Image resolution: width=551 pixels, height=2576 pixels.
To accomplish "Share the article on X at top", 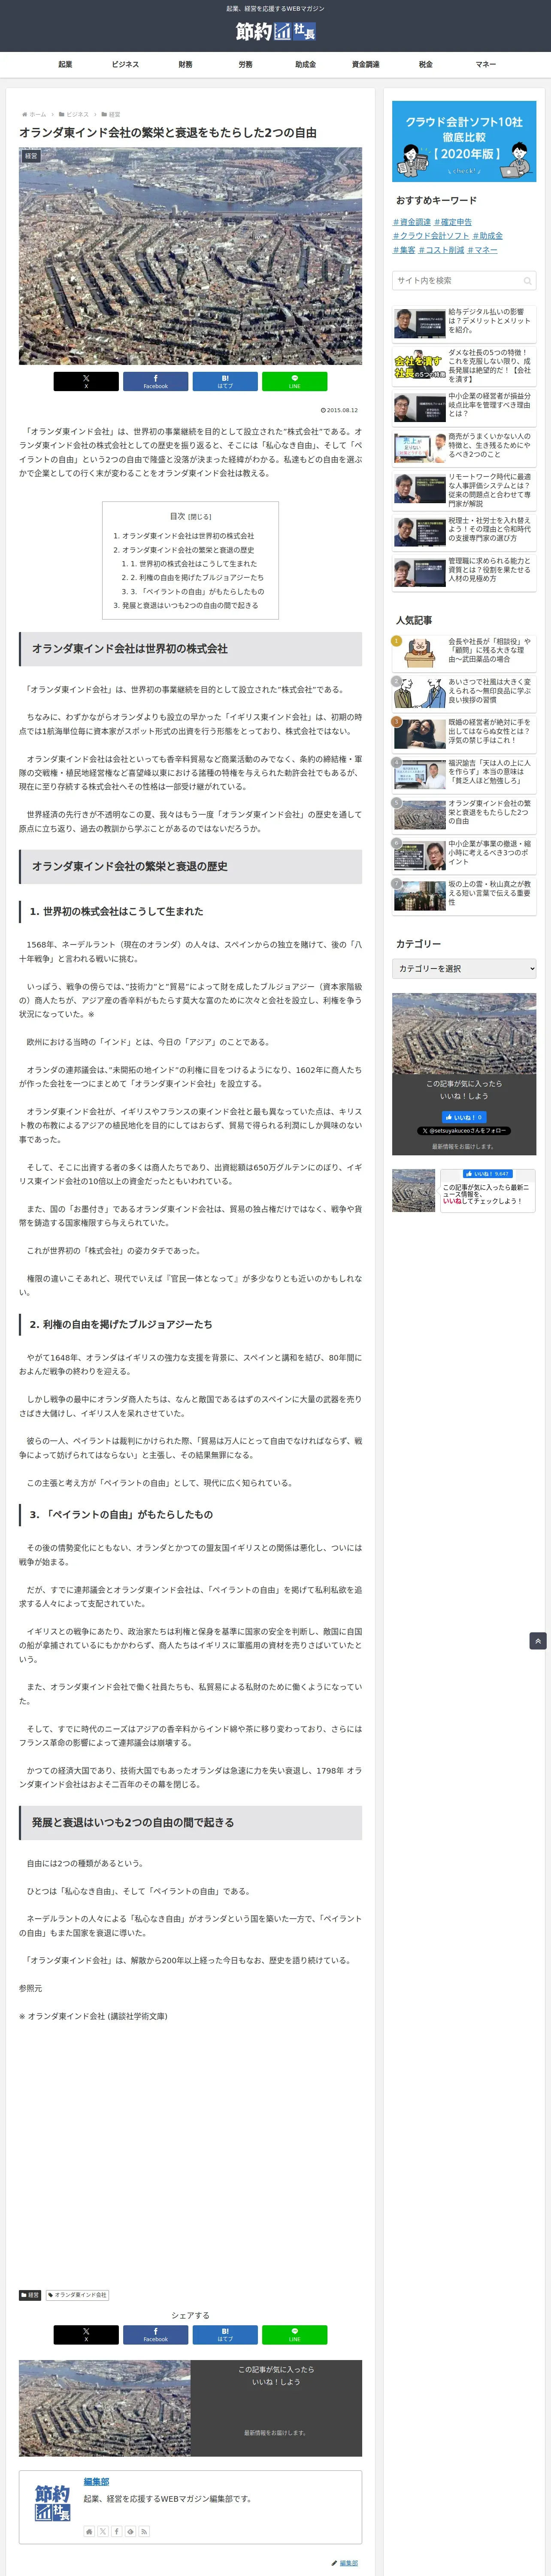I will point(86,381).
